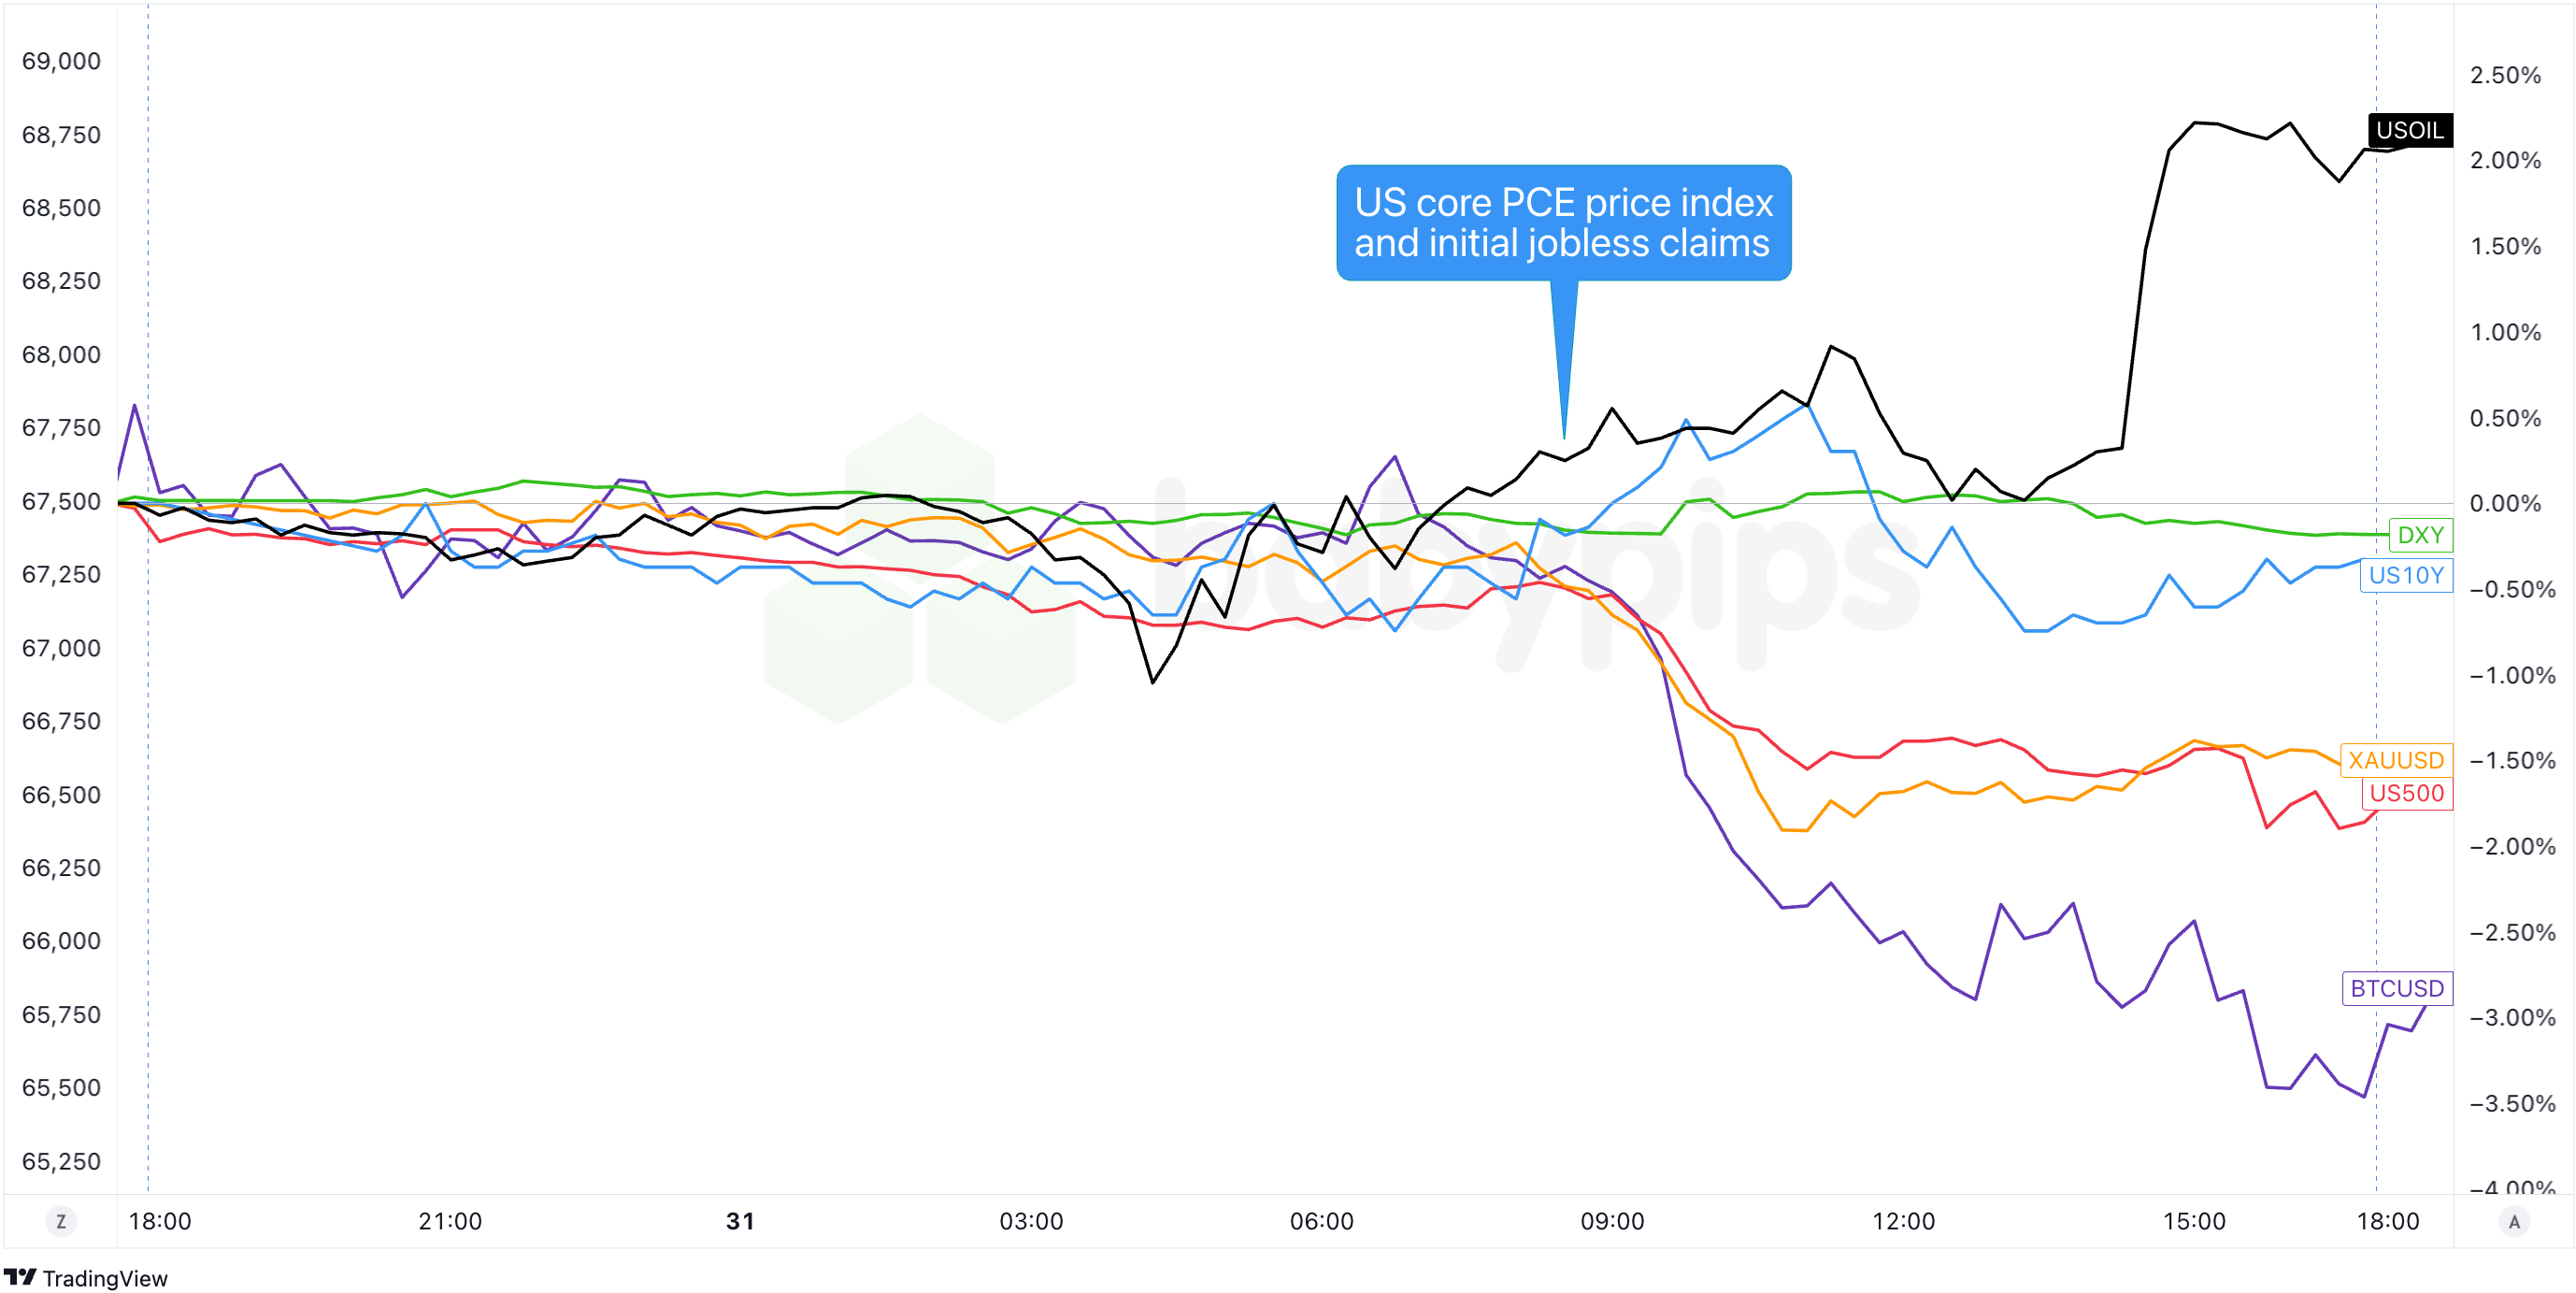2576x1293 pixels.
Task: Select the USOIL price label
Action: (2409, 130)
